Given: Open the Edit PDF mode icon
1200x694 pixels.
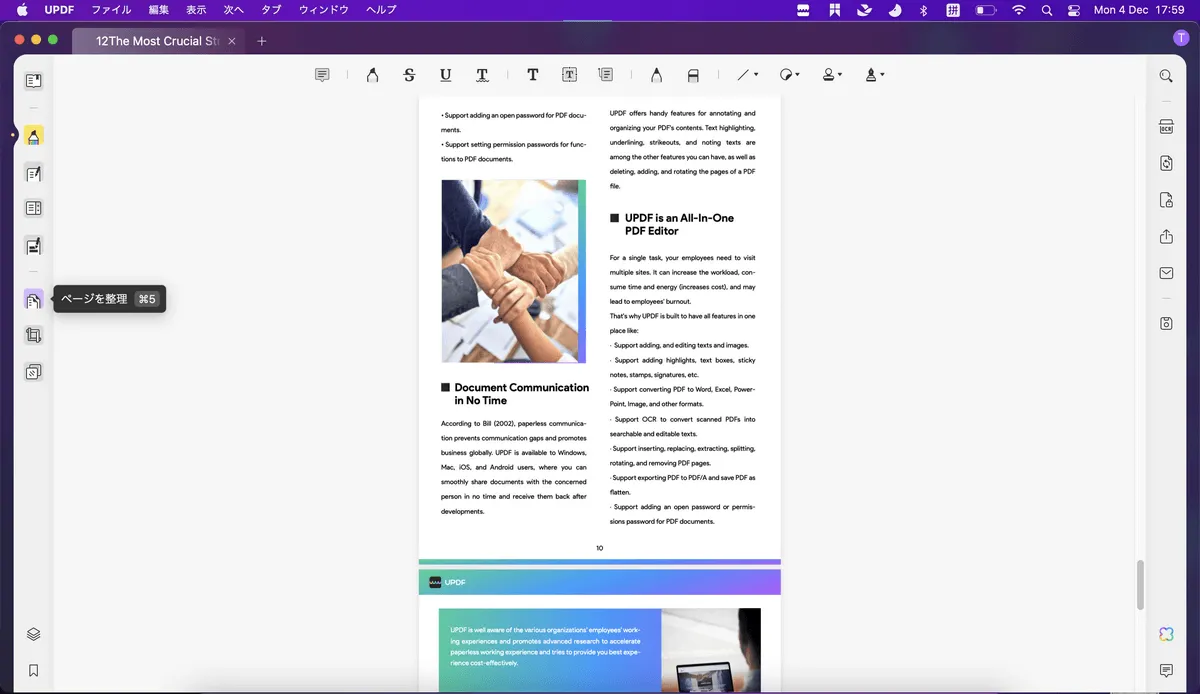Looking at the screenshot, I should 33,174.
